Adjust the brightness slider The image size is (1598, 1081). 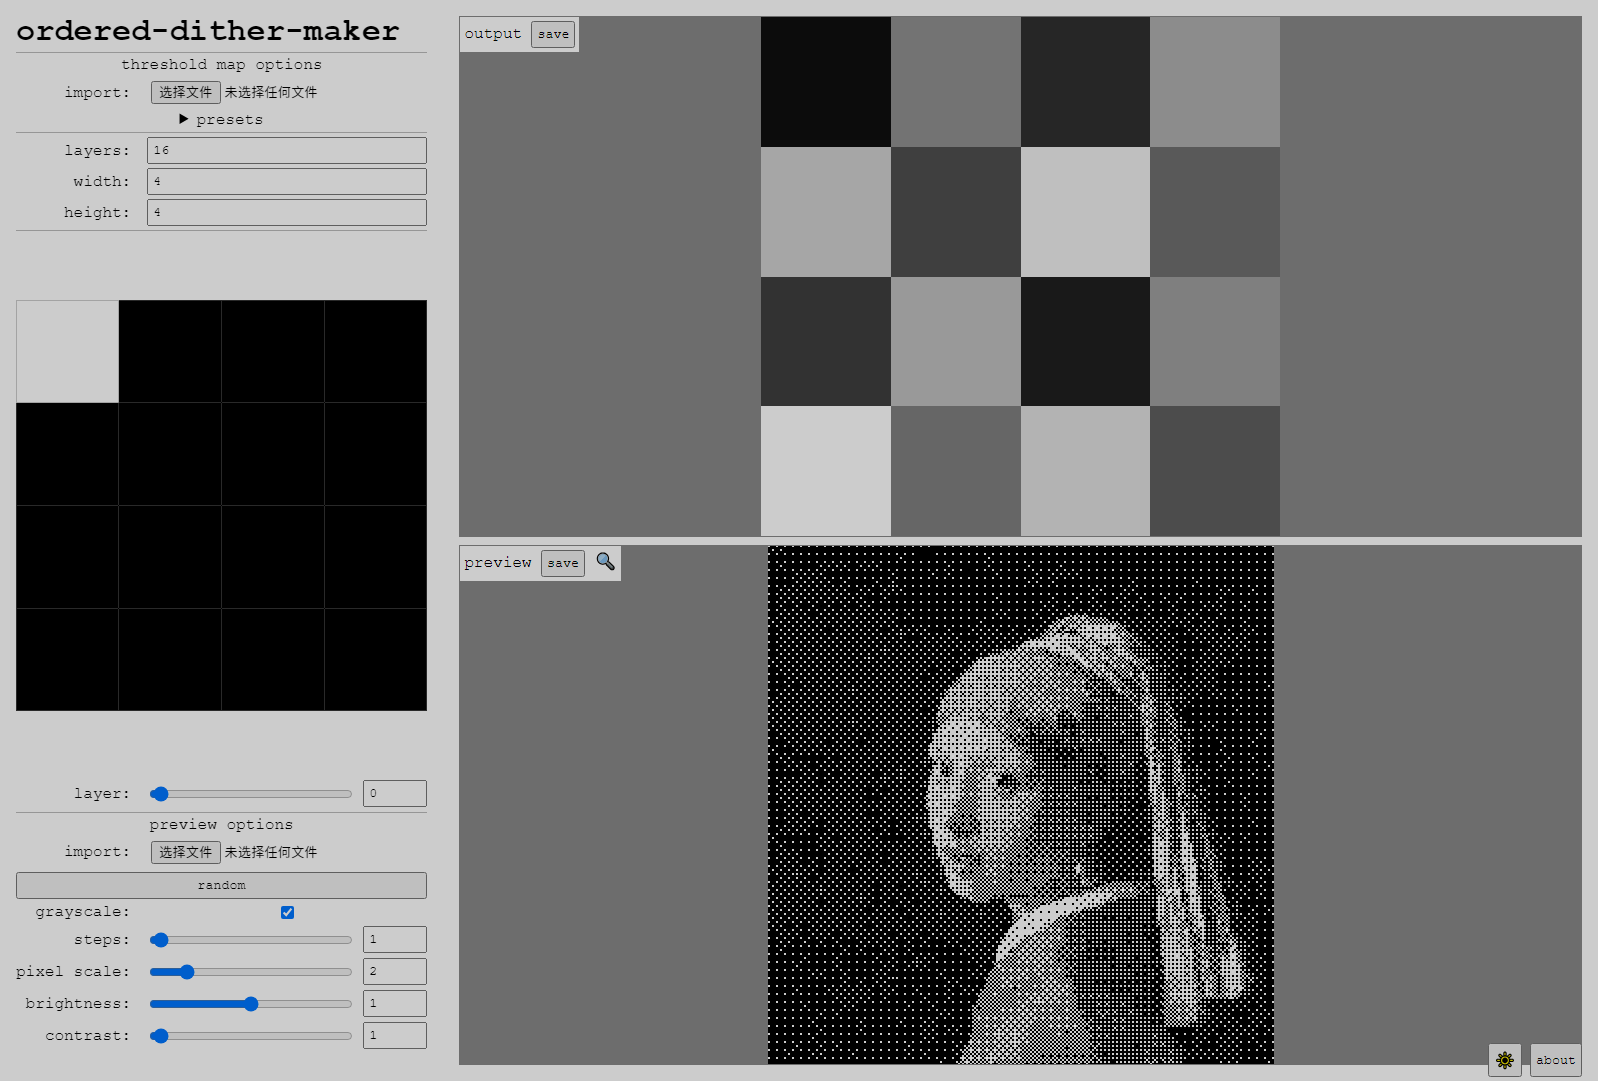[251, 1004]
